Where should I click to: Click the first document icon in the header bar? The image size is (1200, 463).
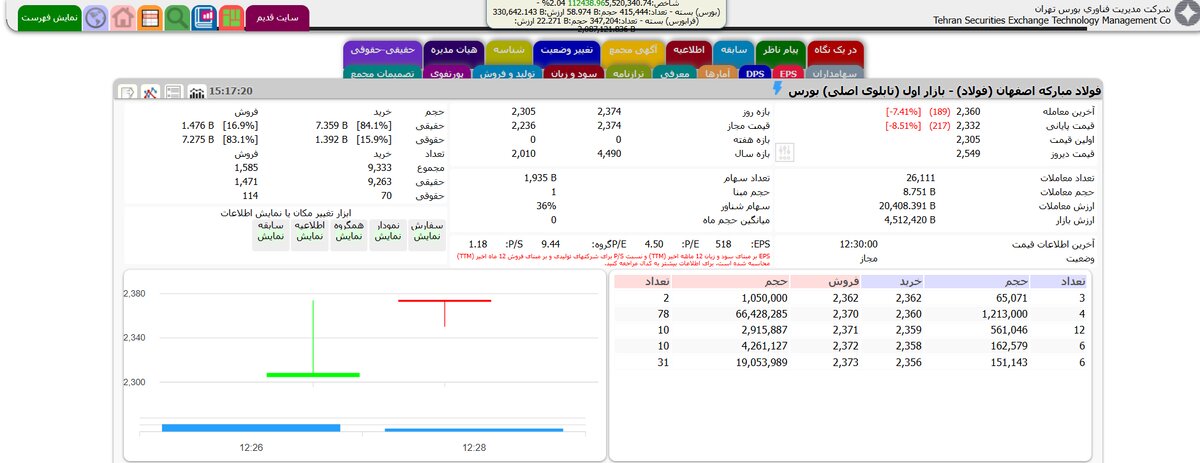(x=128, y=92)
